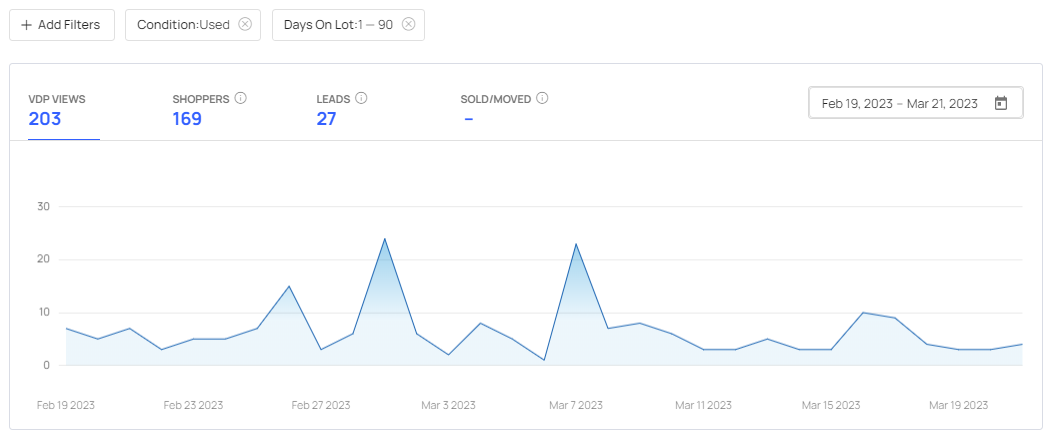
Task: Click the Mar 11 2023 x-axis label
Action: [703, 405]
